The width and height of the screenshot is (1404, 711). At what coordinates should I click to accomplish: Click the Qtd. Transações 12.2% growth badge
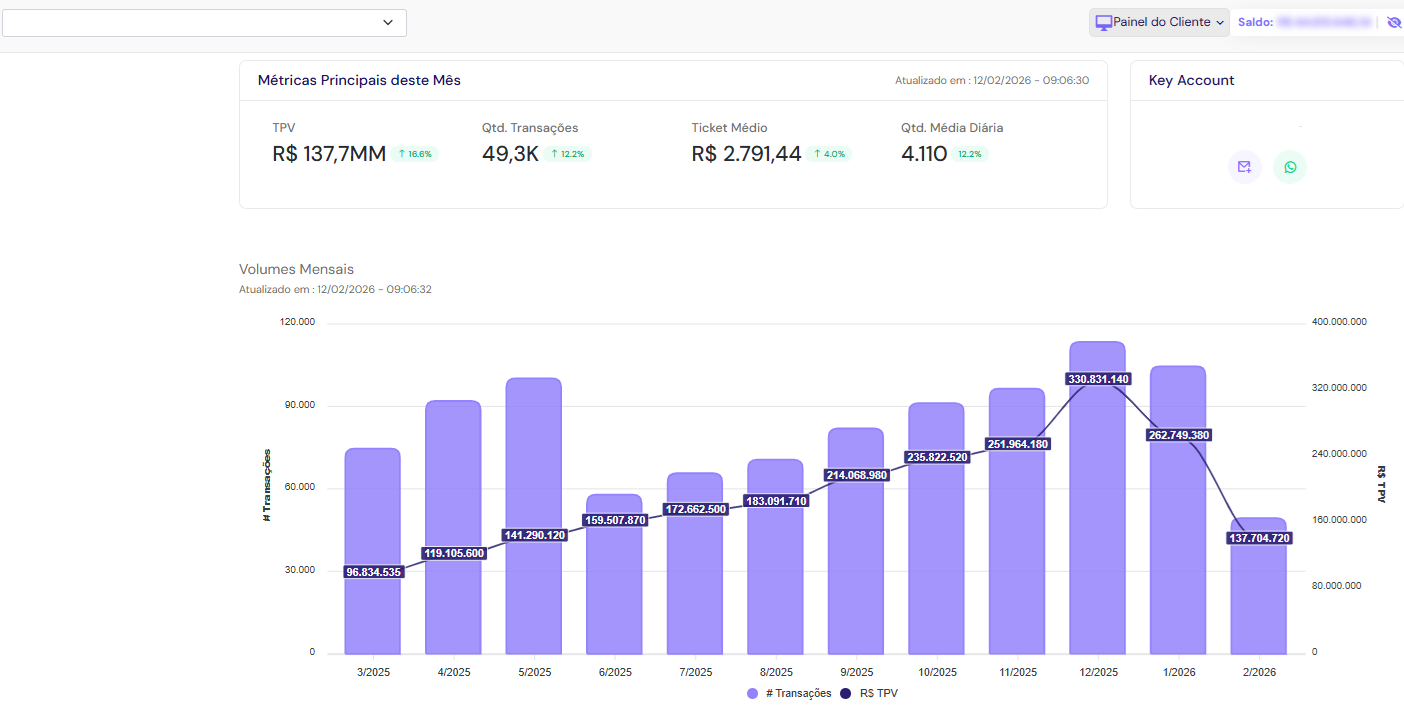568,154
